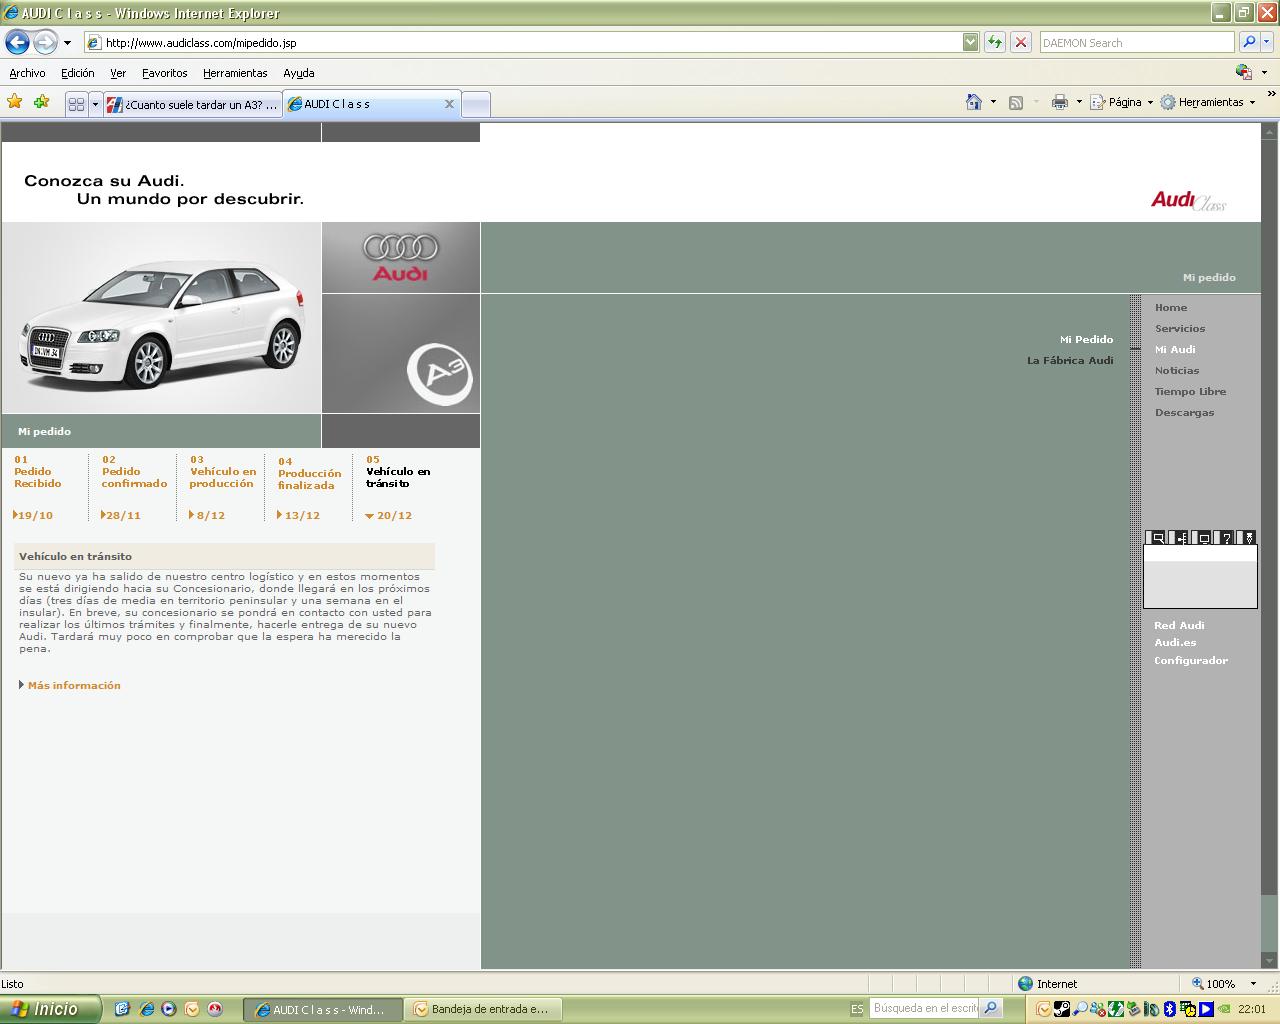Open a new blank tab
This screenshot has height=1024, width=1280.
(x=476, y=104)
